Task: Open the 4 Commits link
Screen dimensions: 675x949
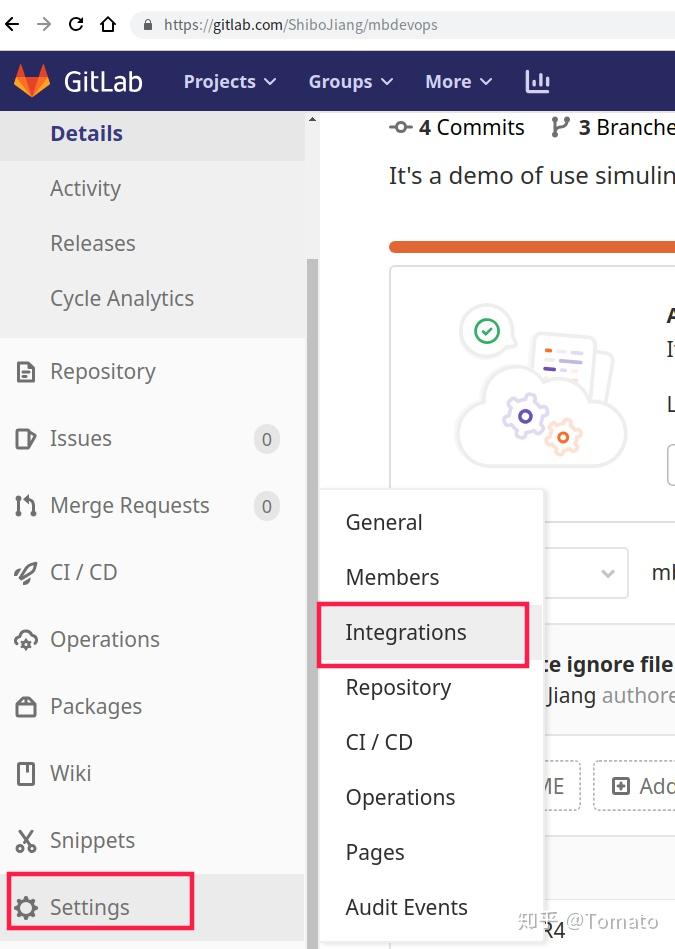Action: coord(458,128)
